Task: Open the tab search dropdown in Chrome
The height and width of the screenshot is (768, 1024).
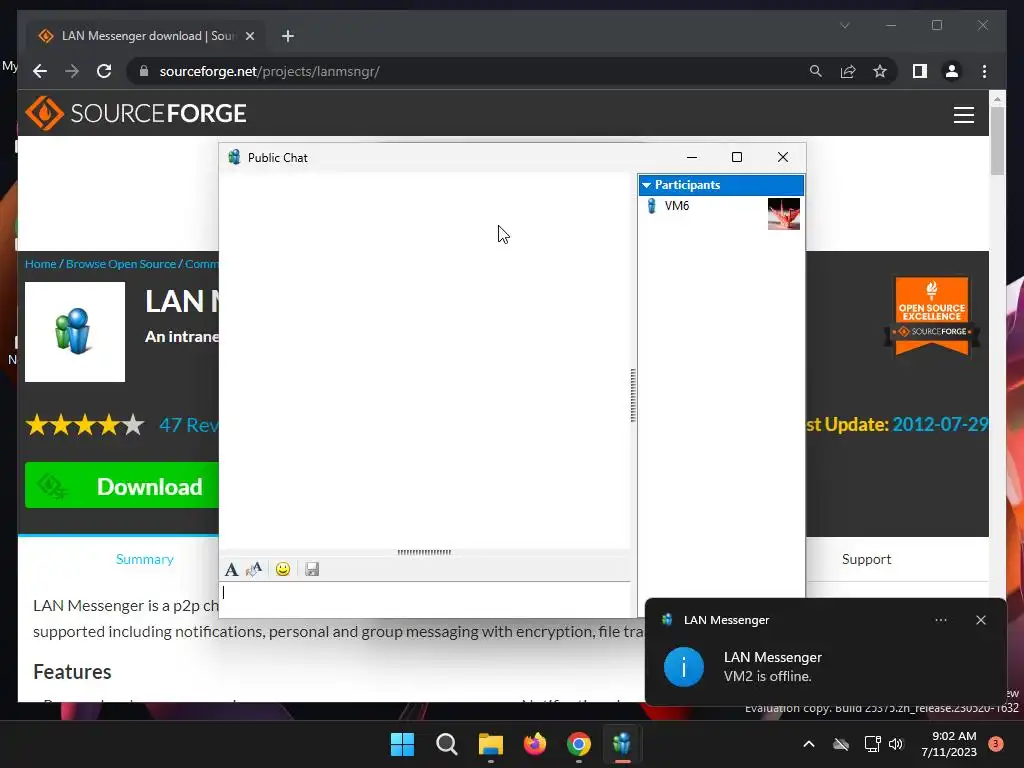Action: pos(844,25)
